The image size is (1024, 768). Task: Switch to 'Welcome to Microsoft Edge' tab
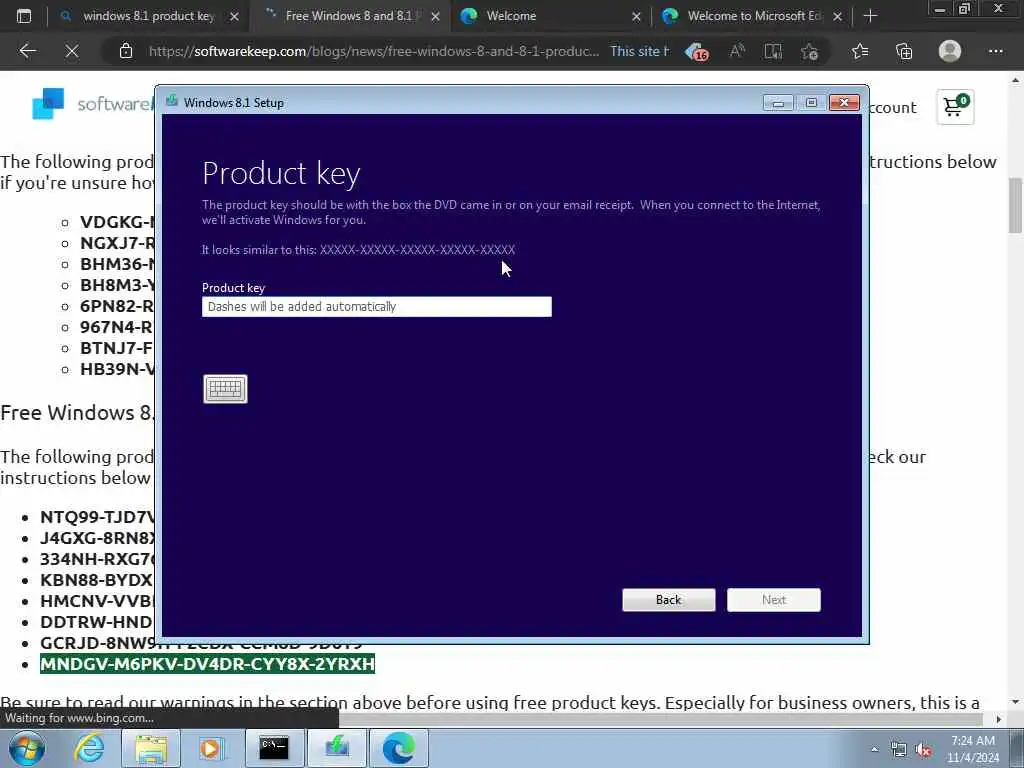coord(754,16)
